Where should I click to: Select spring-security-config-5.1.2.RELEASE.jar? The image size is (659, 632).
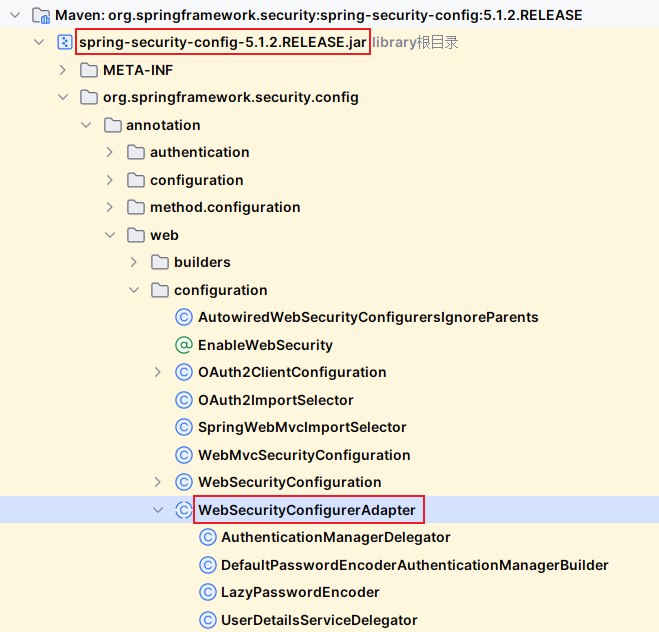pos(223,42)
